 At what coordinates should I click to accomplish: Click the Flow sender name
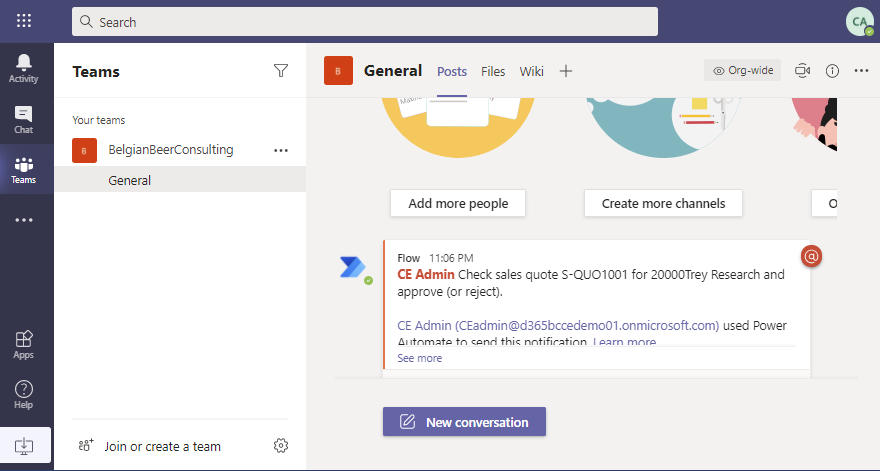point(409,258)
